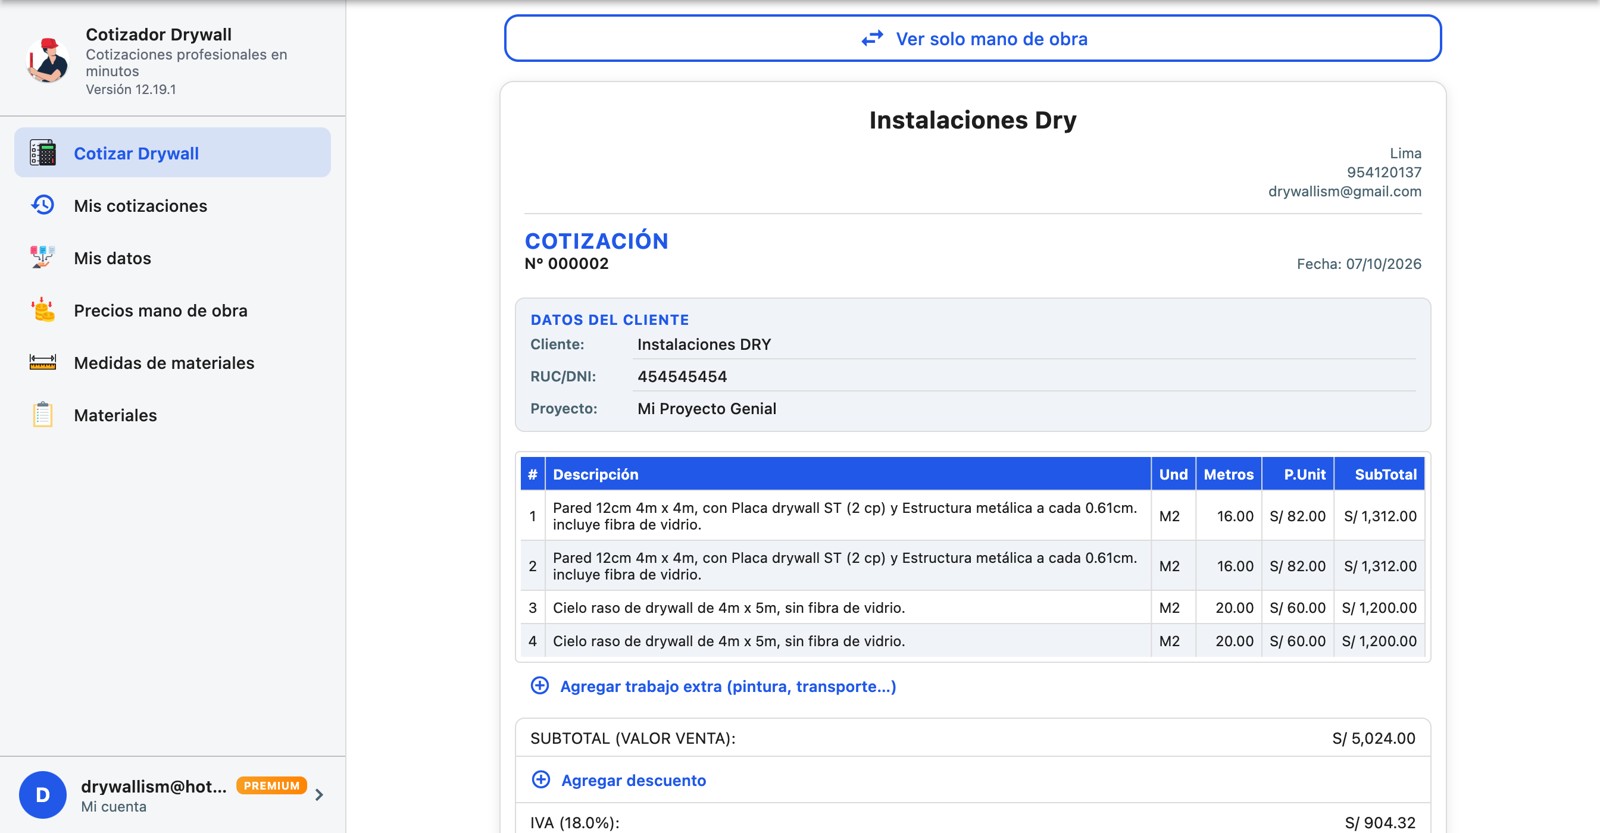Click the Metros column header
The image size is (1600, 833).
pyautogui.click(x=1228, y=474)
